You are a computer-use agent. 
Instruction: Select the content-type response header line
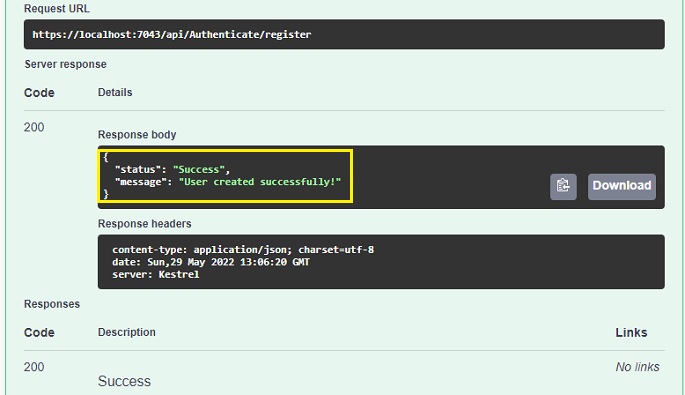click(243, 249)
